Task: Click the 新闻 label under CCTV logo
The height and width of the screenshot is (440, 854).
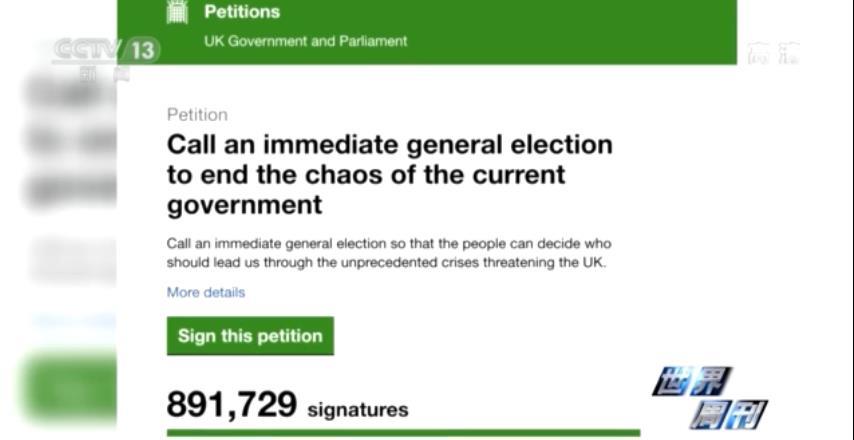Action: click(105, 73)
